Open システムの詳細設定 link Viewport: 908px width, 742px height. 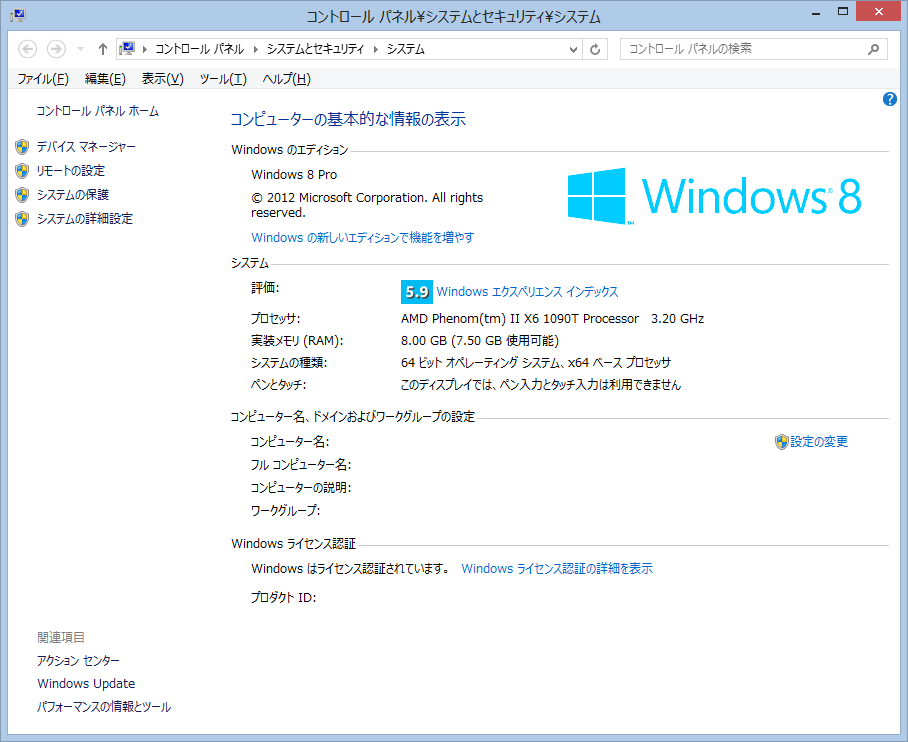tap(85, 219)
